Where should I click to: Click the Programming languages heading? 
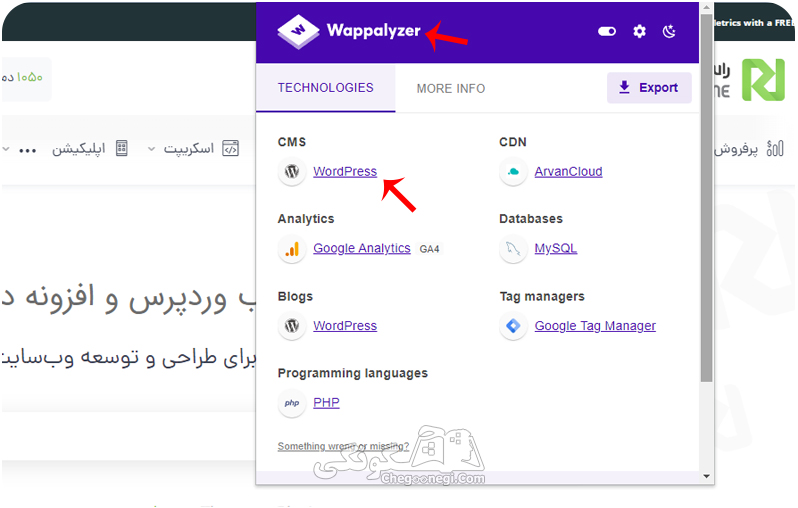click(x=353, y=373)
